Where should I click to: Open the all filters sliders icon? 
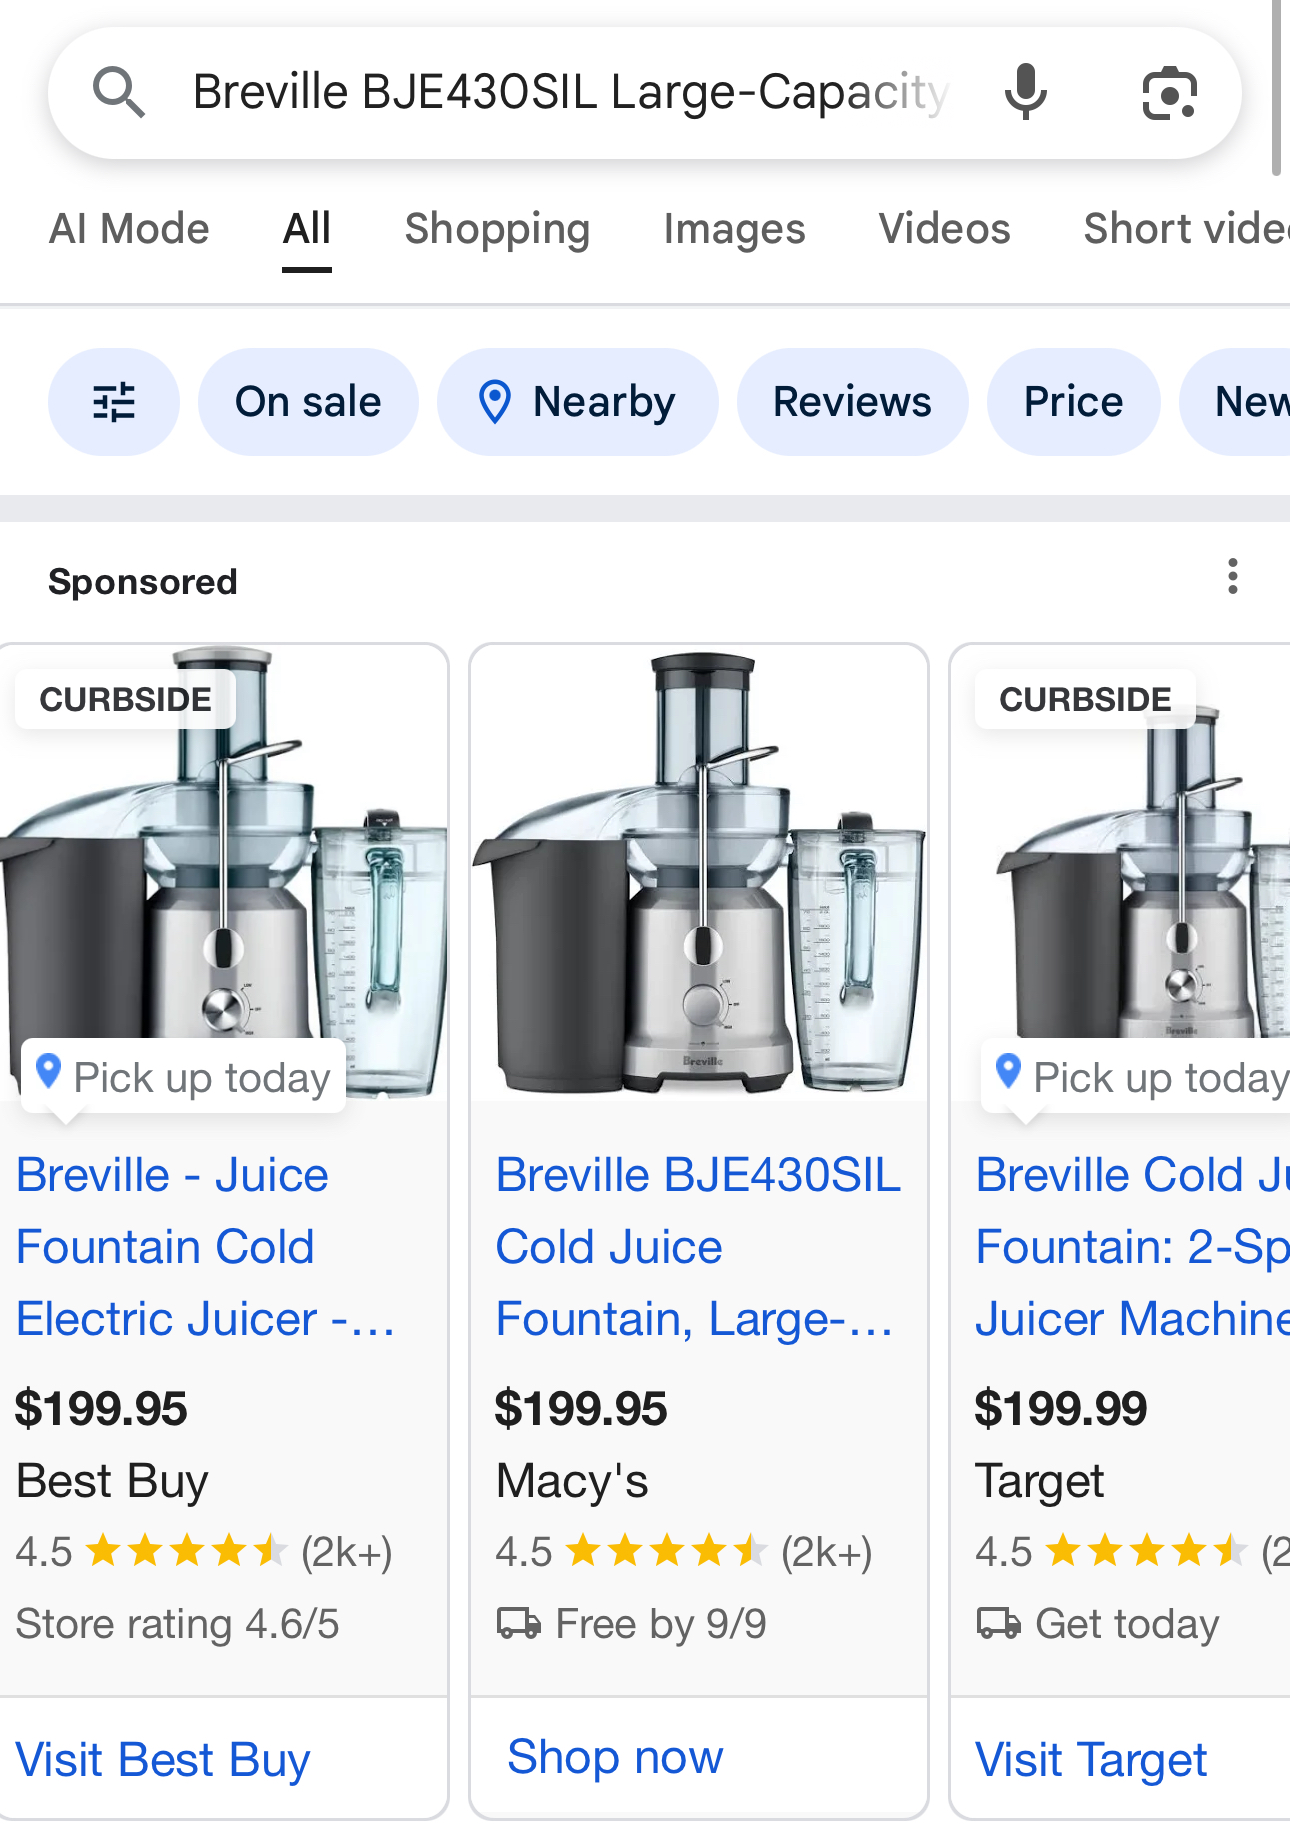click(x=114, y=402)
